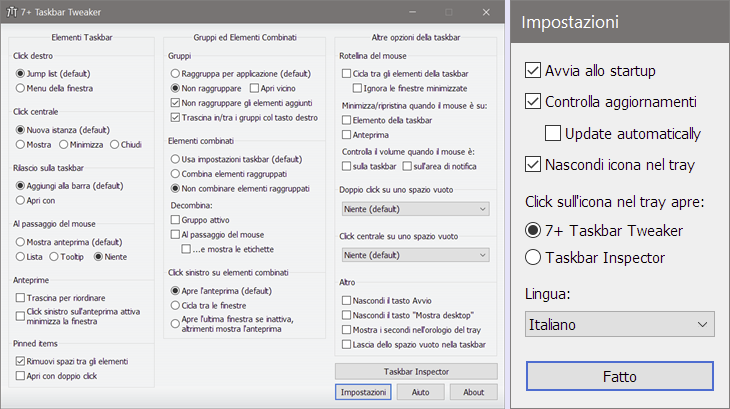Toggle Click sinistro sull'anteprima attiva minimizza
This screenshot has width=730, height=409.
[x=20, y=316]
